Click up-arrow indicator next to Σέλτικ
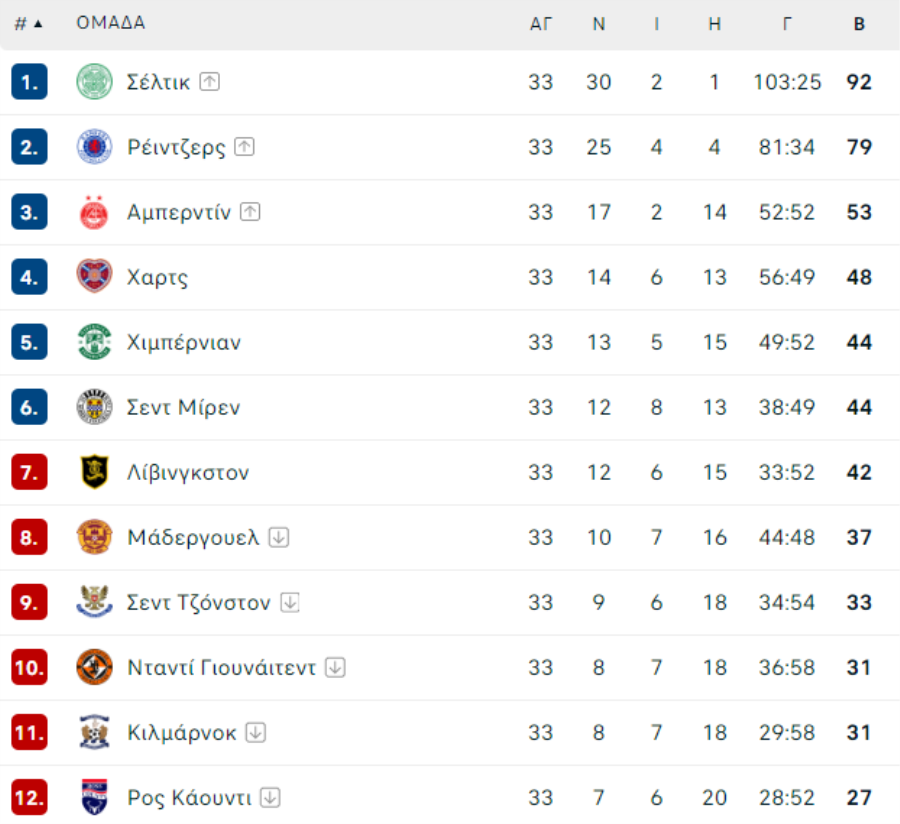The image size is (900, 824). coord(209,82)
